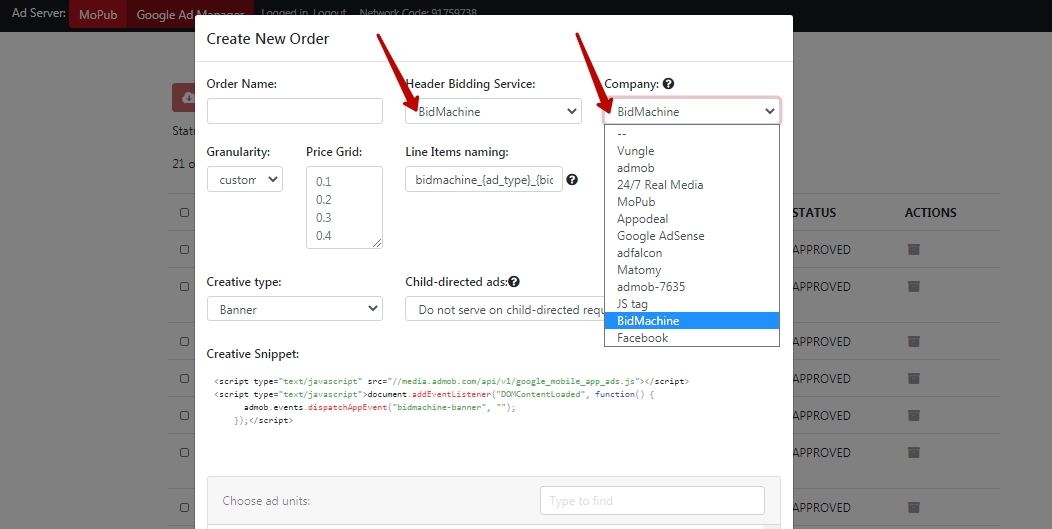
Task: Collapse the Company dropdown showing BidMachine
Action: (x=692, y=111)
